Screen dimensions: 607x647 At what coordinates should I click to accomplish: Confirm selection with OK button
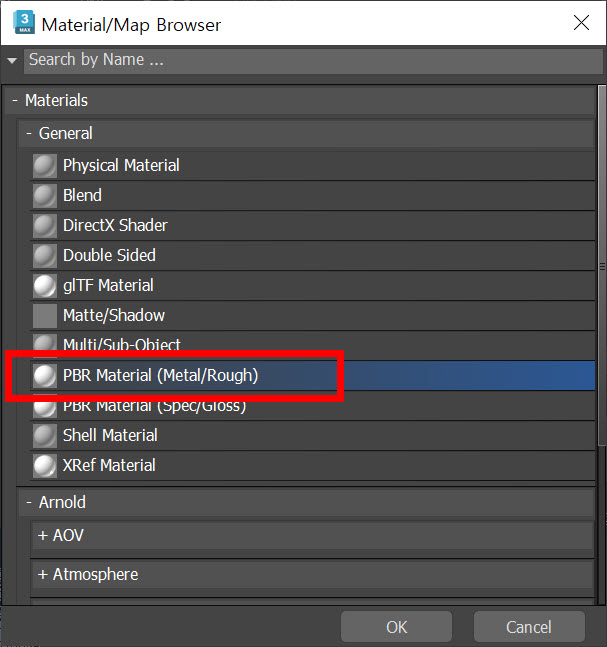click(397, 627)
